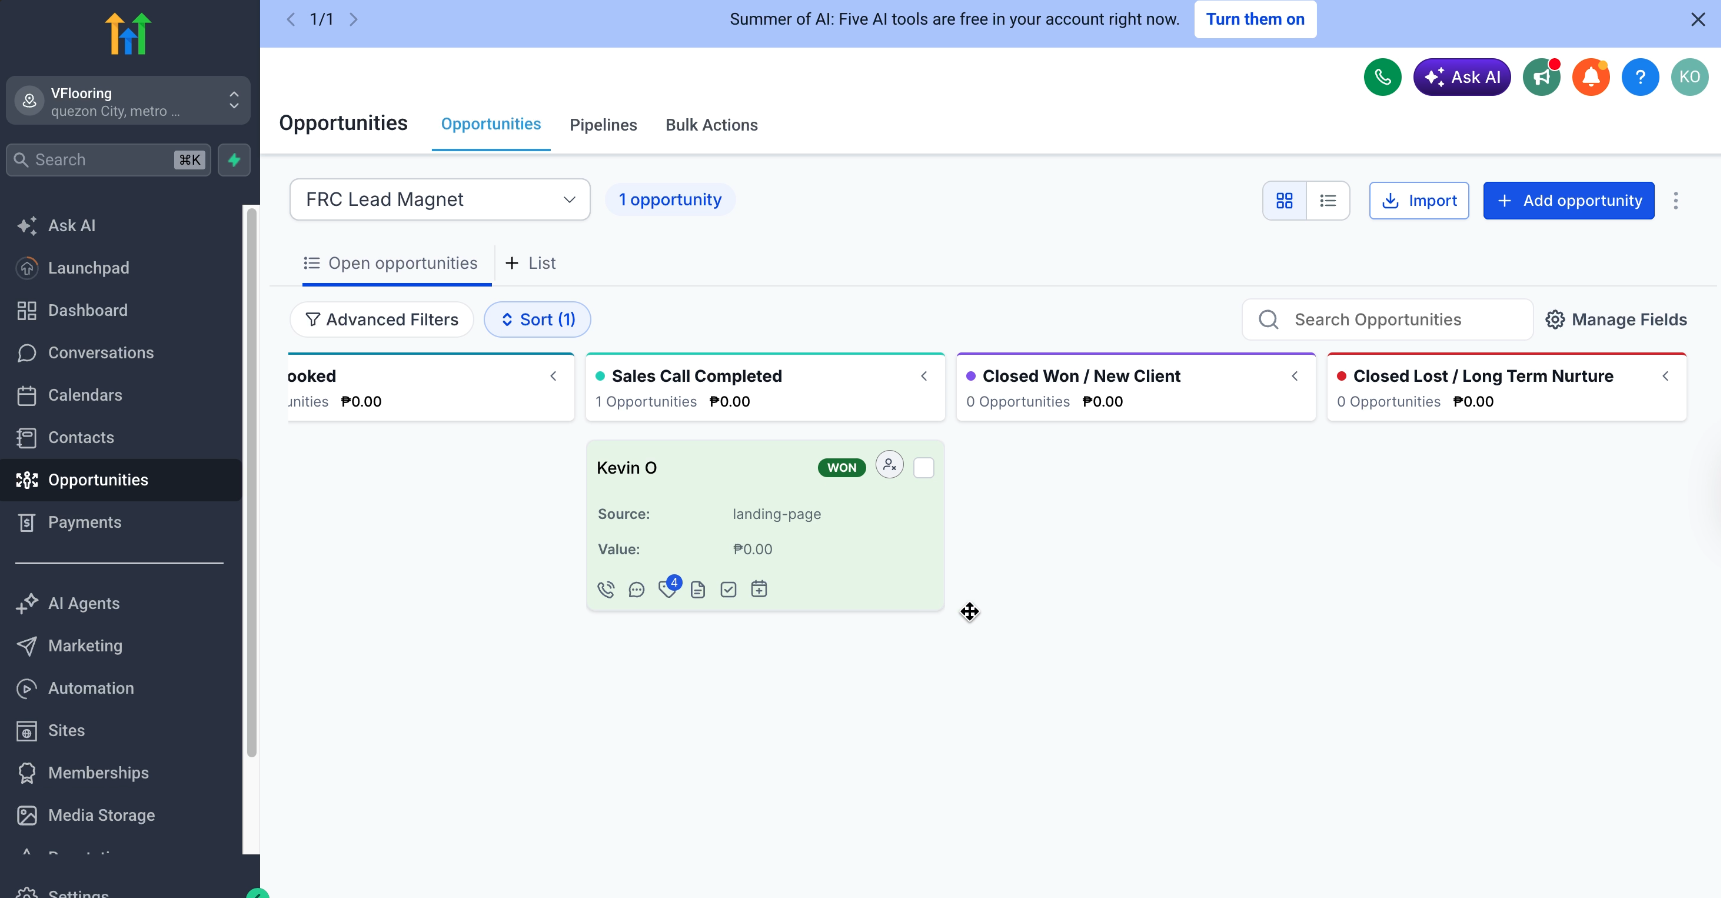Click the Add opportunity button
The width and height of the screenshot is (1721, 898).
1569,201
